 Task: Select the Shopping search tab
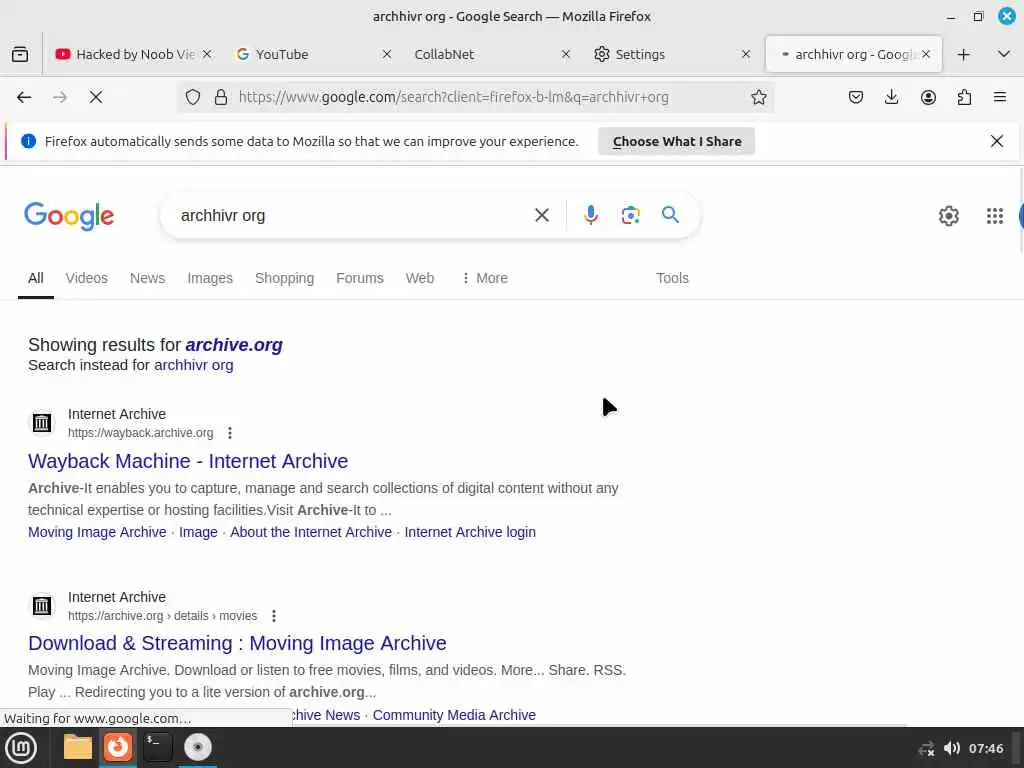(x=284, y=278)
